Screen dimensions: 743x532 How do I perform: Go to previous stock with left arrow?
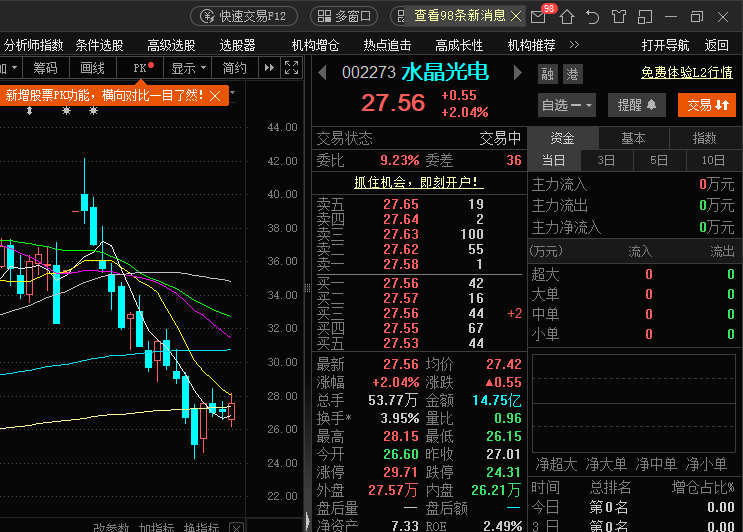click(x=323, y=73)
